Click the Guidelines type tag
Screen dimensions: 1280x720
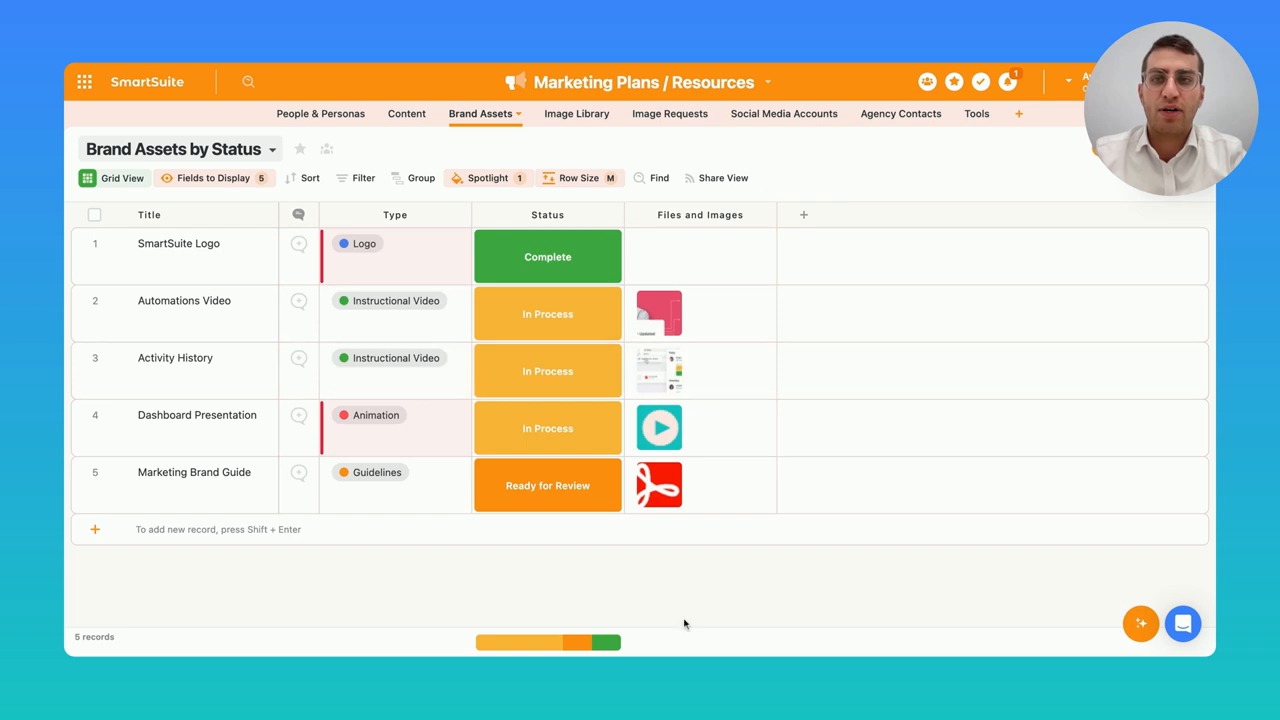pos(370,472)
